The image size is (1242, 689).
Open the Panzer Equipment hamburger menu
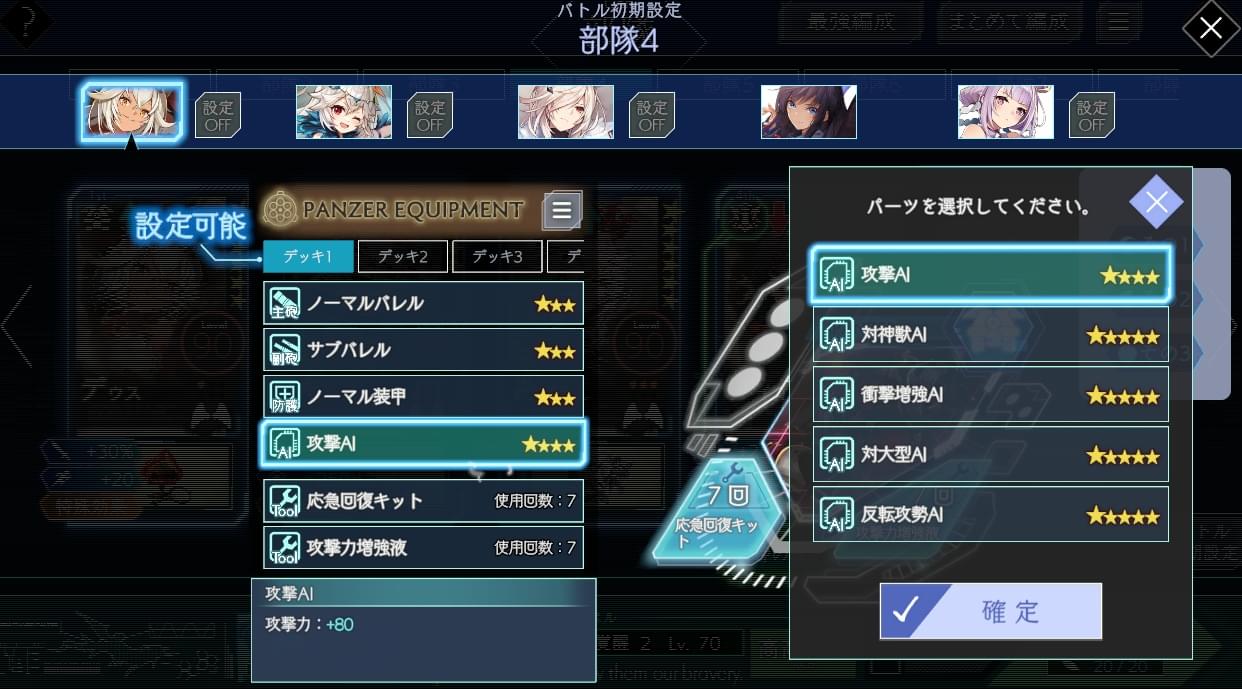[x=562, y=210]
